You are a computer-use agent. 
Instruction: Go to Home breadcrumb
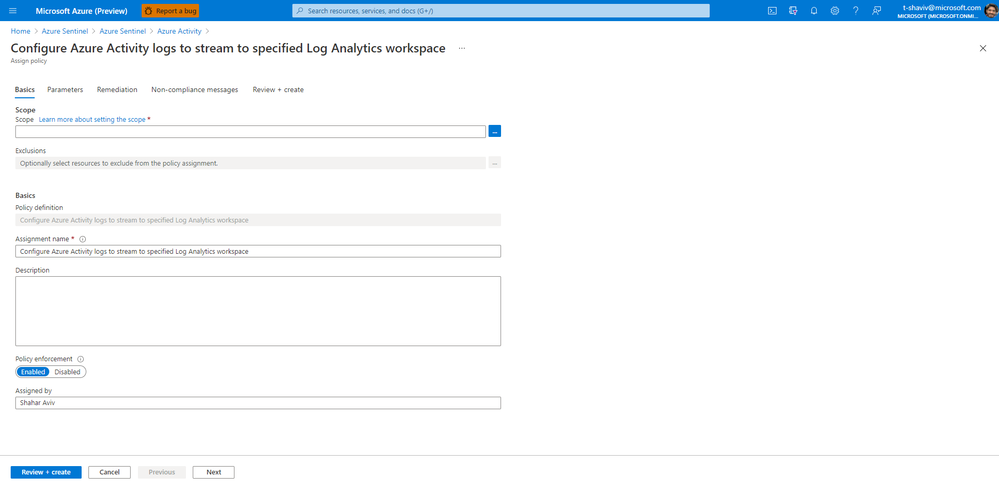[x=20, y=31]
